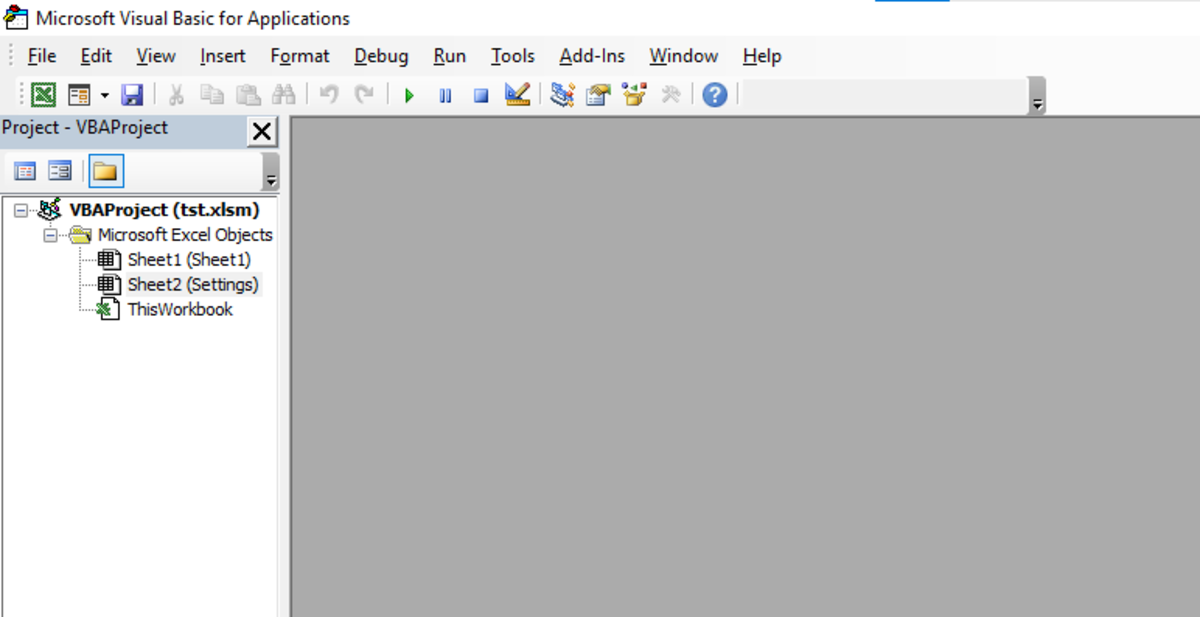Click View Object button in Project panel
Viewport: 1200px width, 617px height.
pos(60,171)
